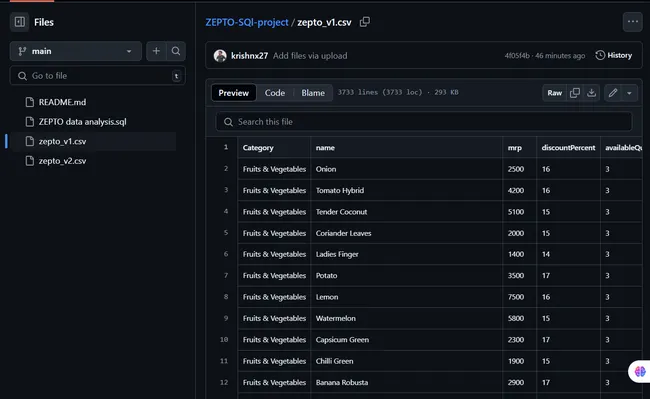Select the Tomato Hybrid cell
This screenshot has height=399, width=650.
406,190
